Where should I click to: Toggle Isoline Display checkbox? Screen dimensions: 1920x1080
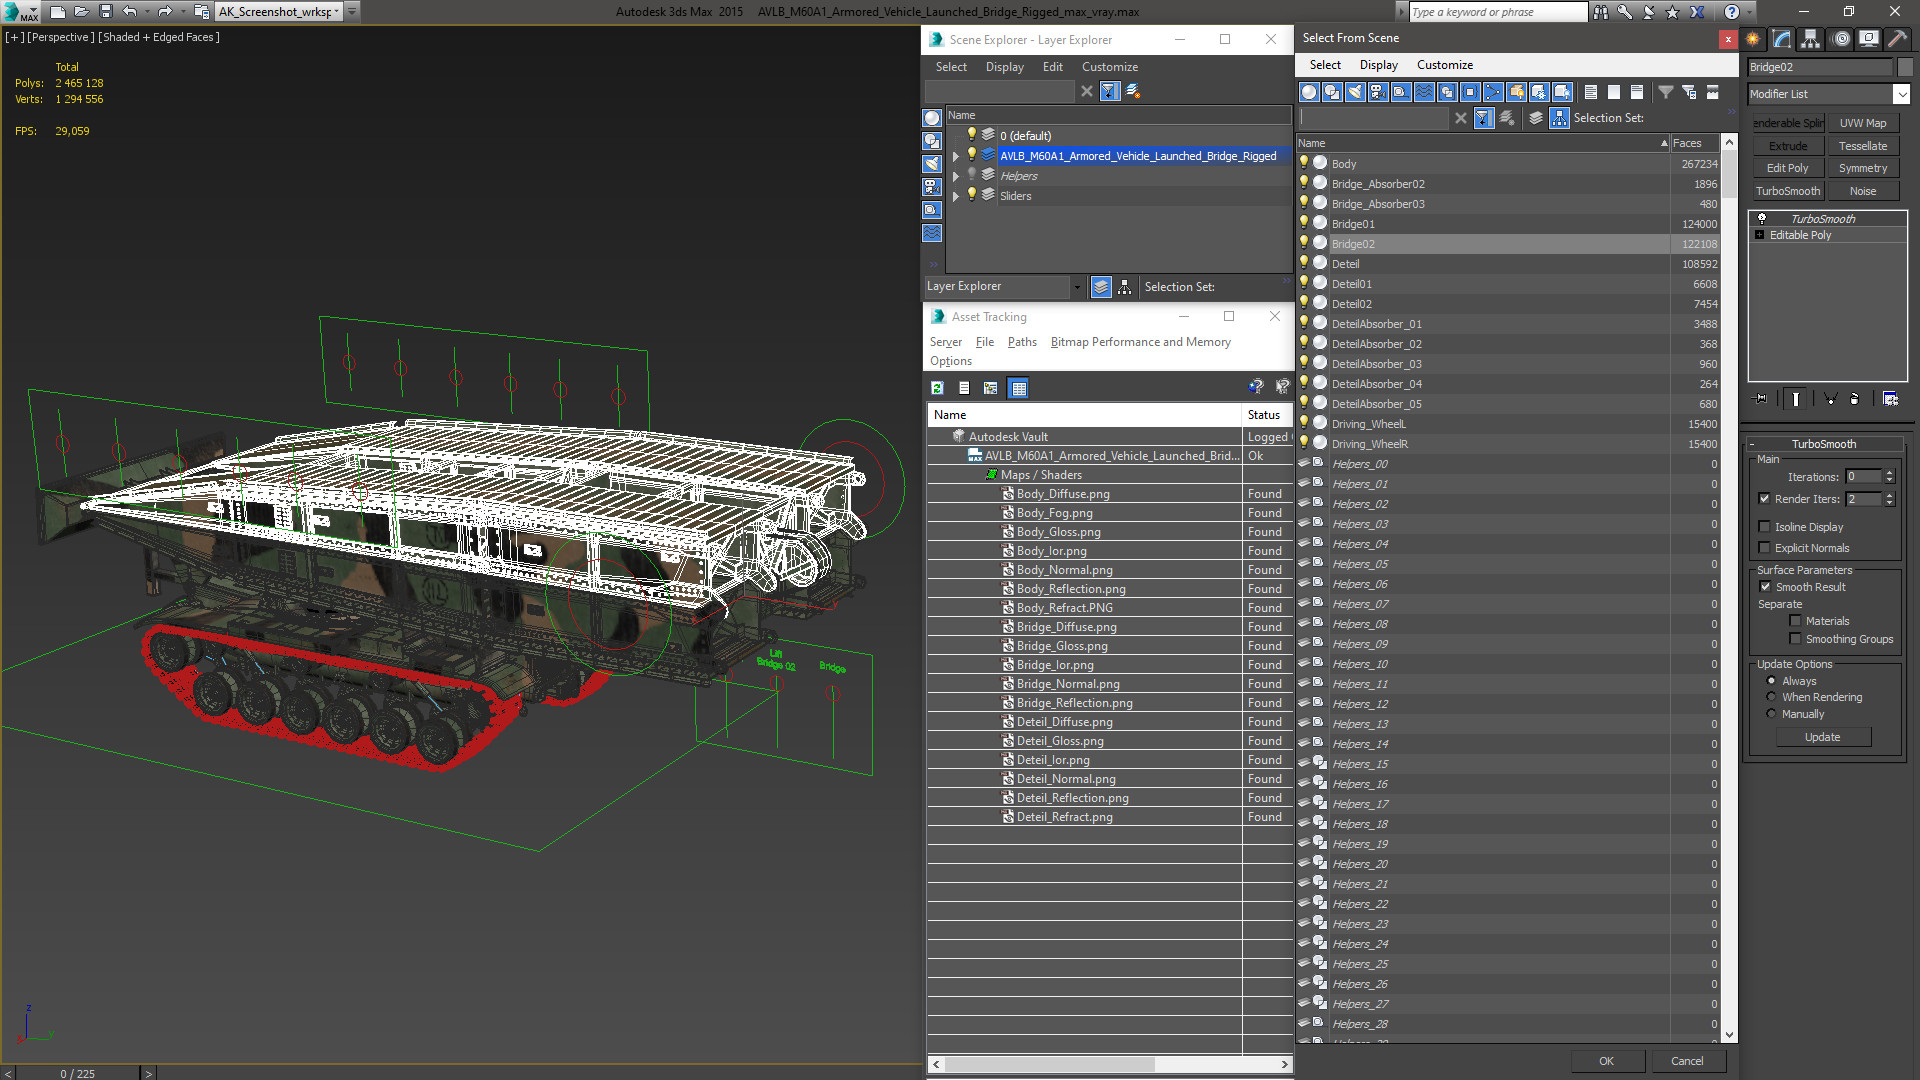pos(1765,527)
